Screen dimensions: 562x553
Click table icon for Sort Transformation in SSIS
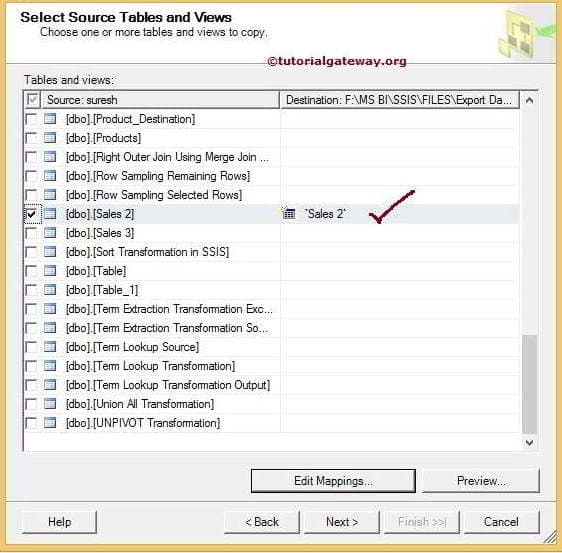[50, 252]
